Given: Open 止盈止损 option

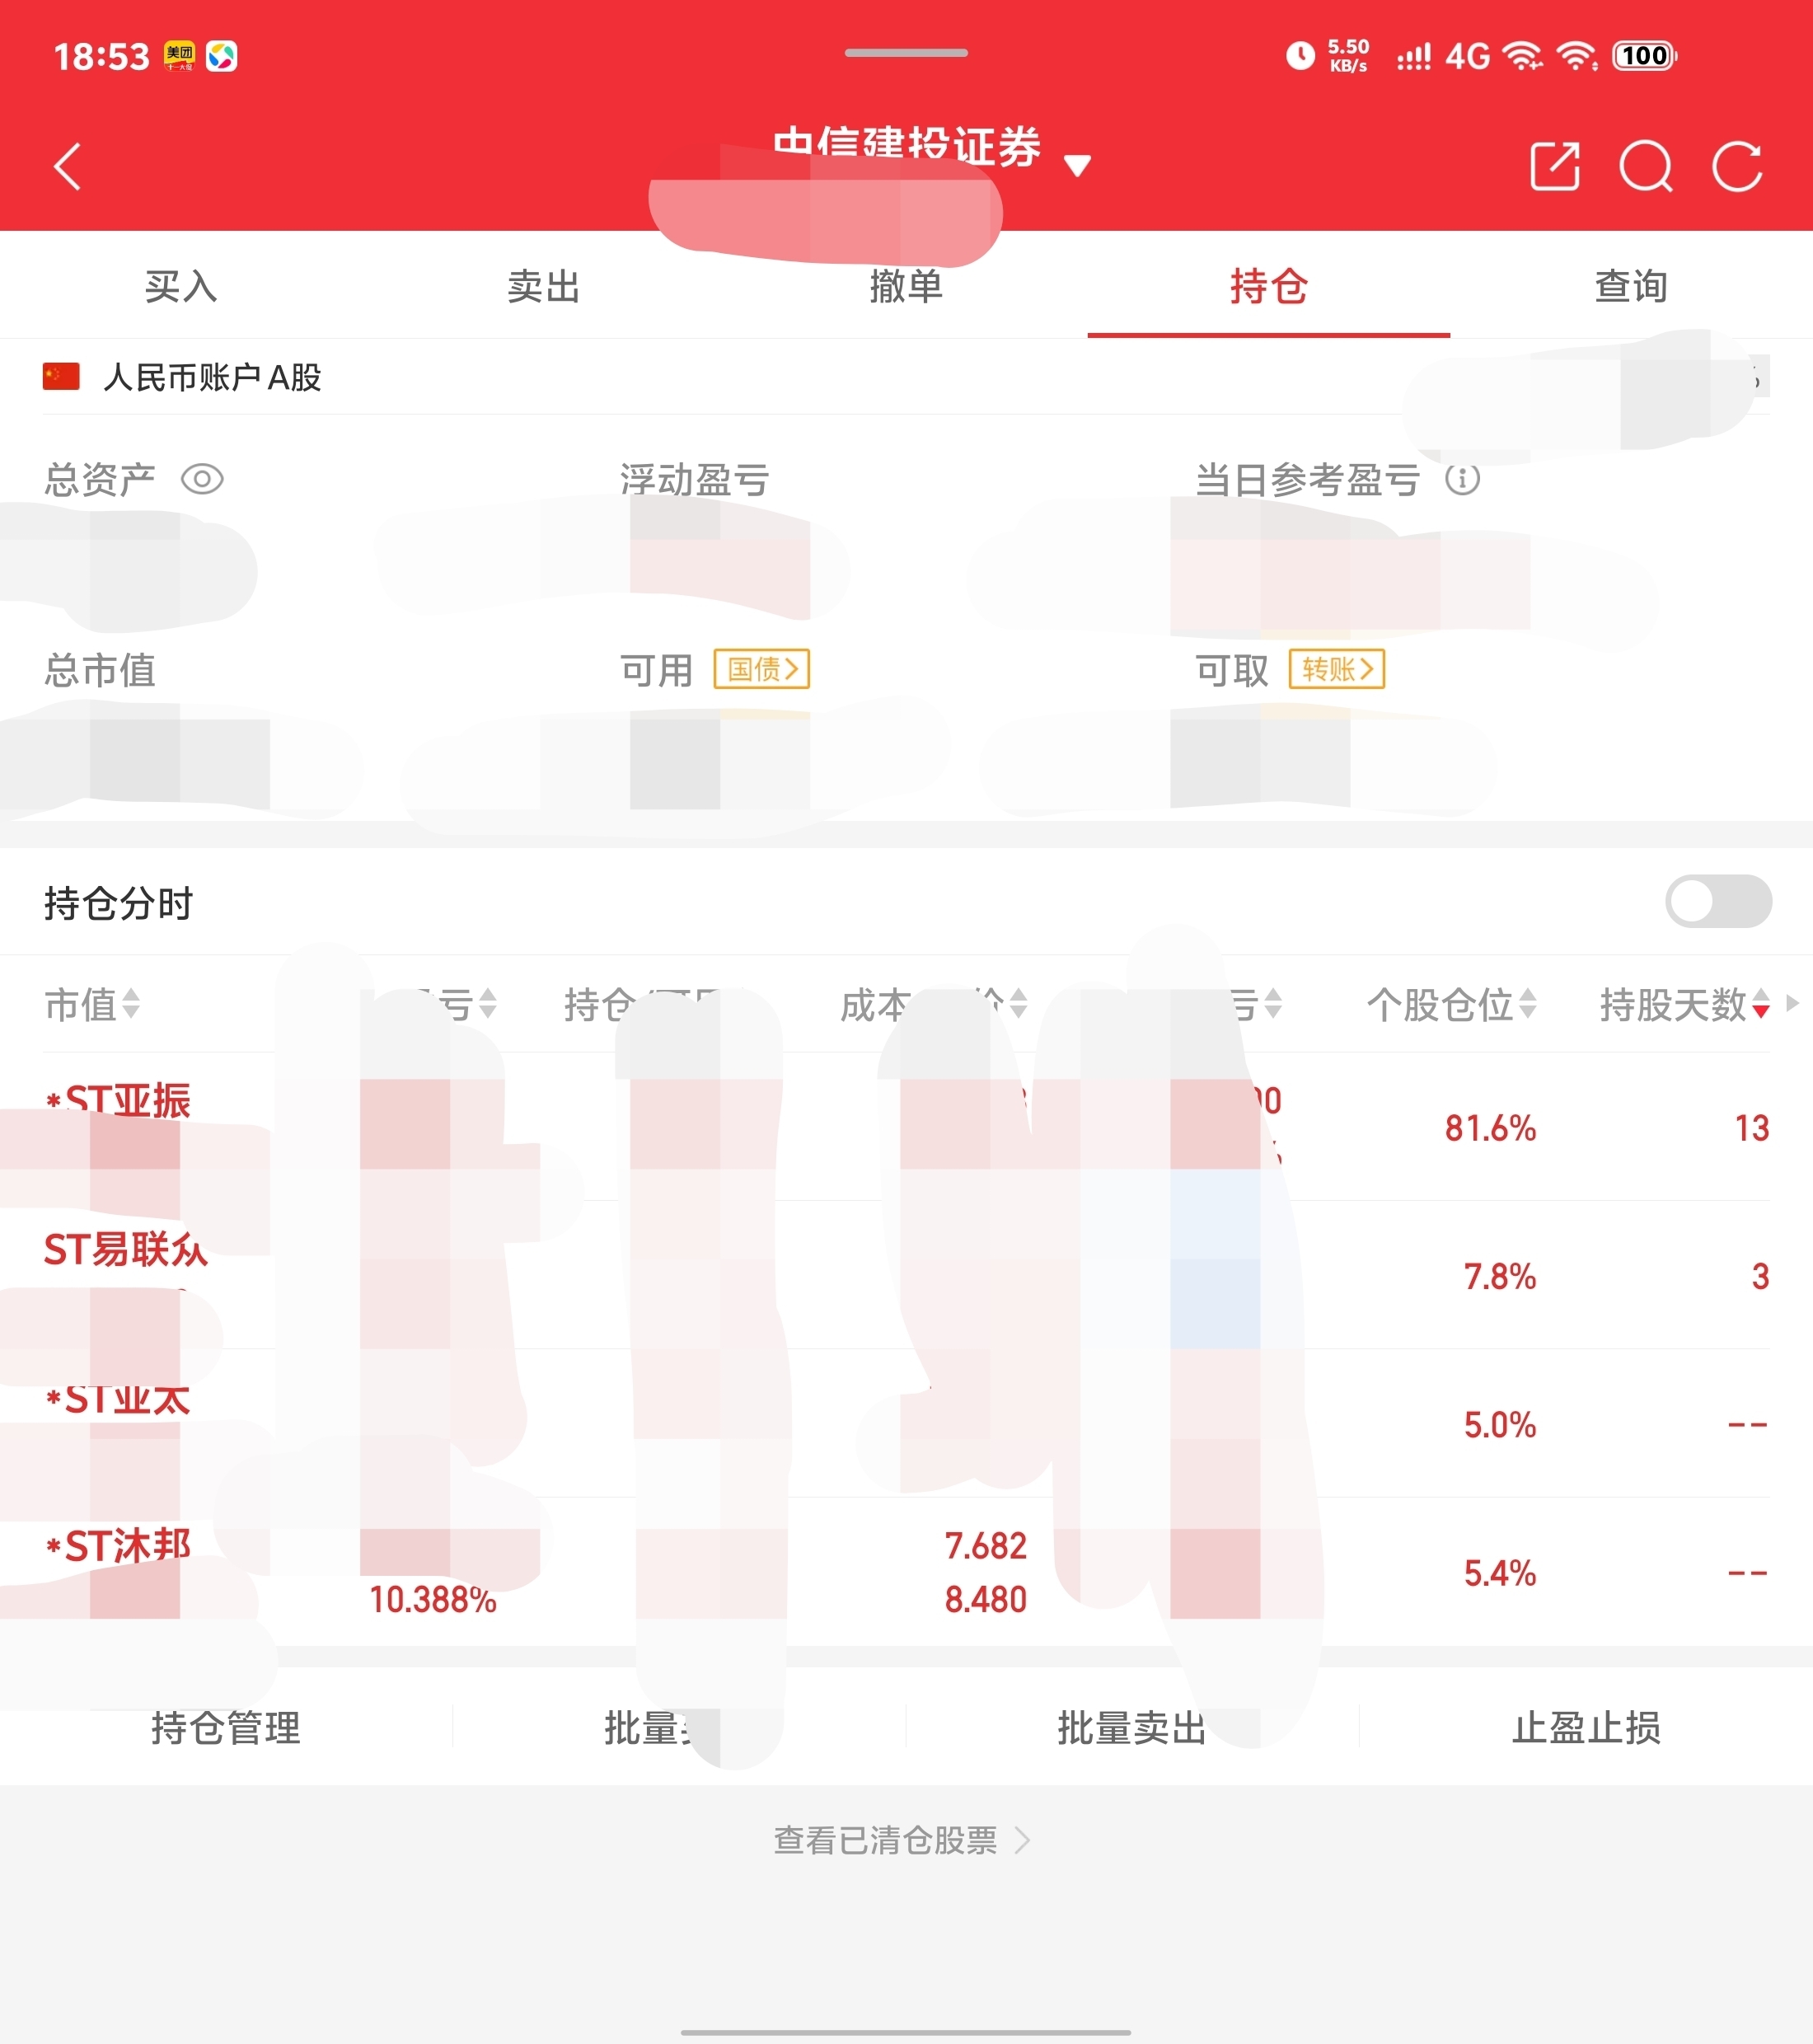Looking at the screenshot, I should pos(1586,1727).
